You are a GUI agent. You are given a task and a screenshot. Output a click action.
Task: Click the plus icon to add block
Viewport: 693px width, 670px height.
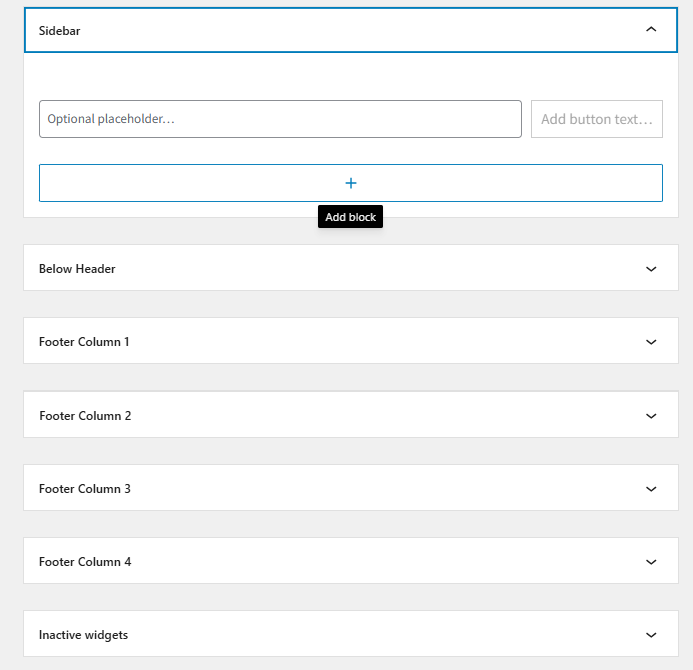(350, 183)
